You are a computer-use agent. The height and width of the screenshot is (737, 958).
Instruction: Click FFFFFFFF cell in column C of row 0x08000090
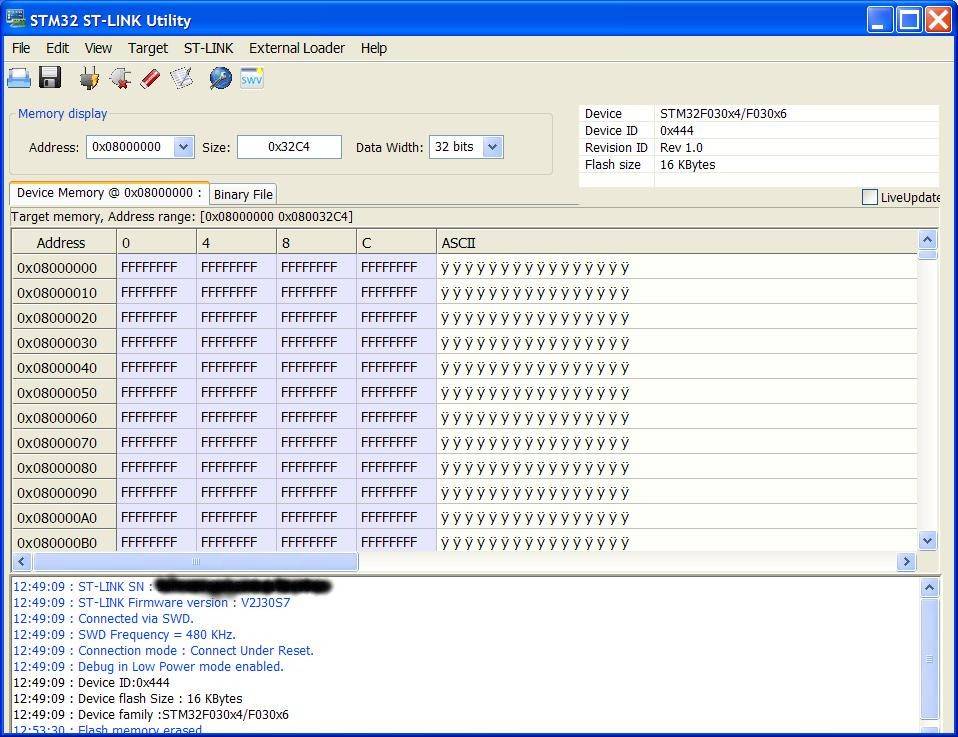click(396, 493)
